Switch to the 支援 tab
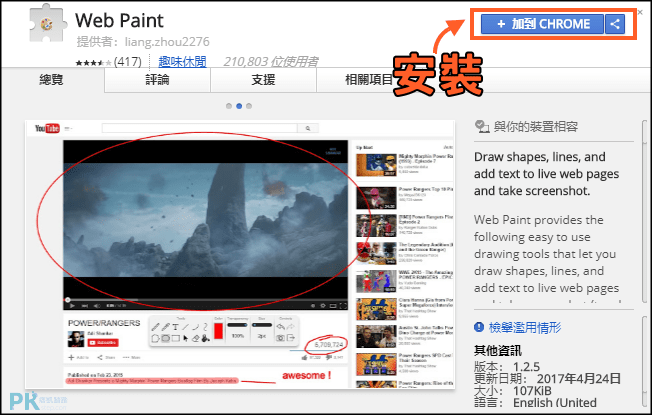Viewport: 652px width, 415px height. (263, 79)
